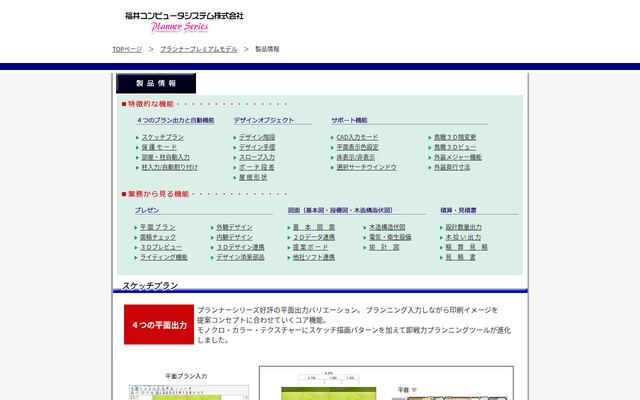Viewport: 640px width, 400px height.
Task: Open the 柱入力/自動割り付け link
Action: (169, 167)
